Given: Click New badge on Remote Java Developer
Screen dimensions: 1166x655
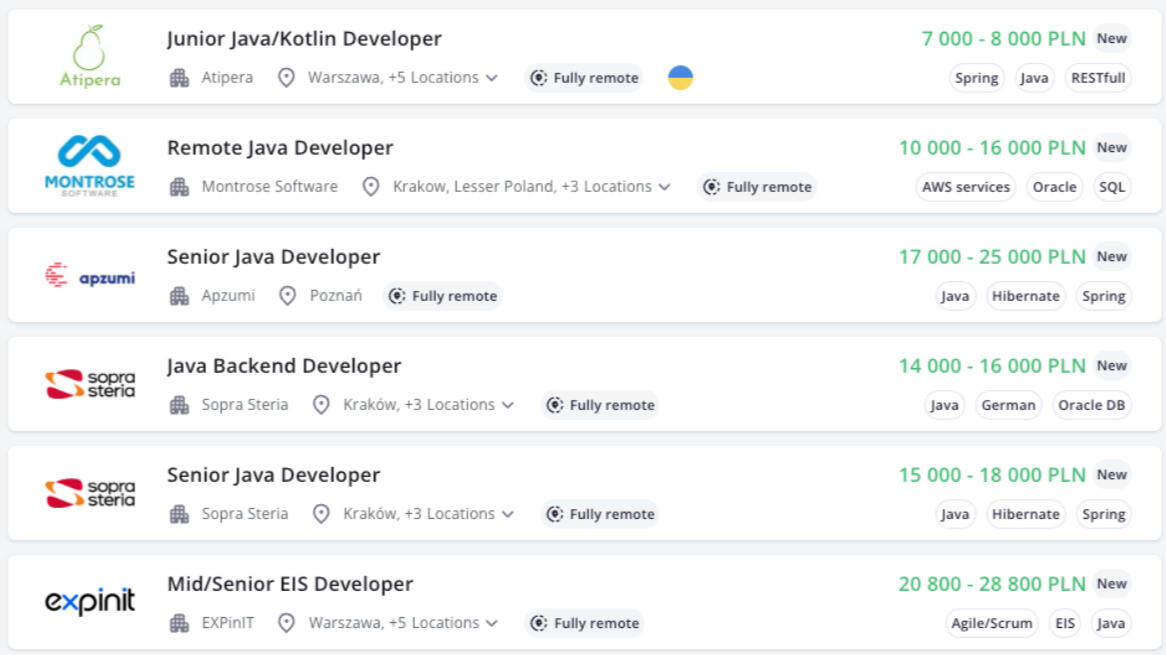Looking at the screenshot, I should (1111, 148).
